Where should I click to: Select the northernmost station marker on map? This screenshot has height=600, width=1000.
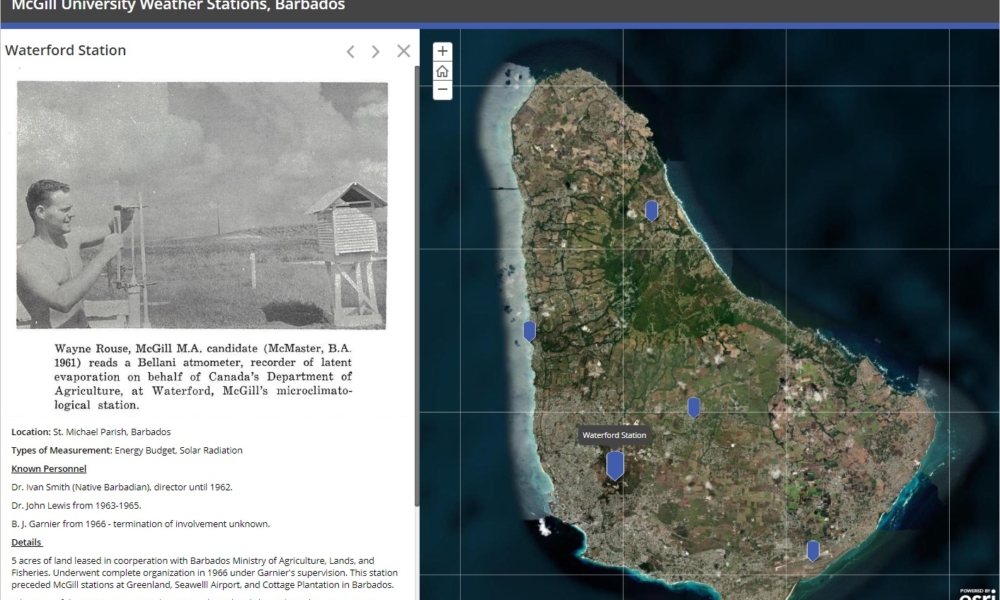point(651,210)
